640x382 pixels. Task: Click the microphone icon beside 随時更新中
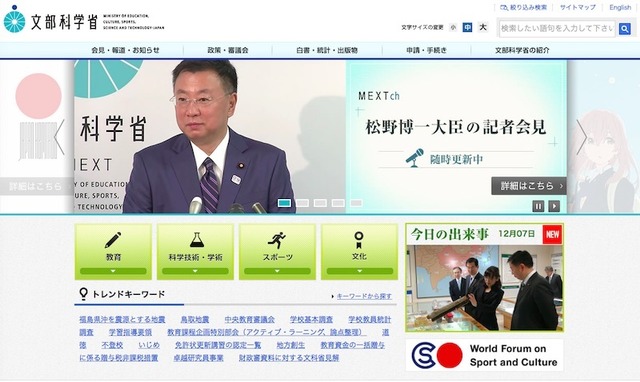pyautogui.click(x=414, y=158)
